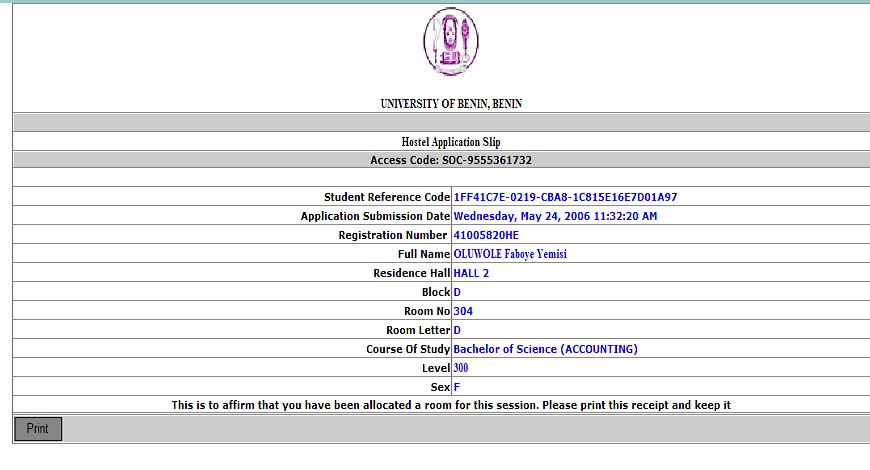Select the 'Room Letter' label

[418, 330]
